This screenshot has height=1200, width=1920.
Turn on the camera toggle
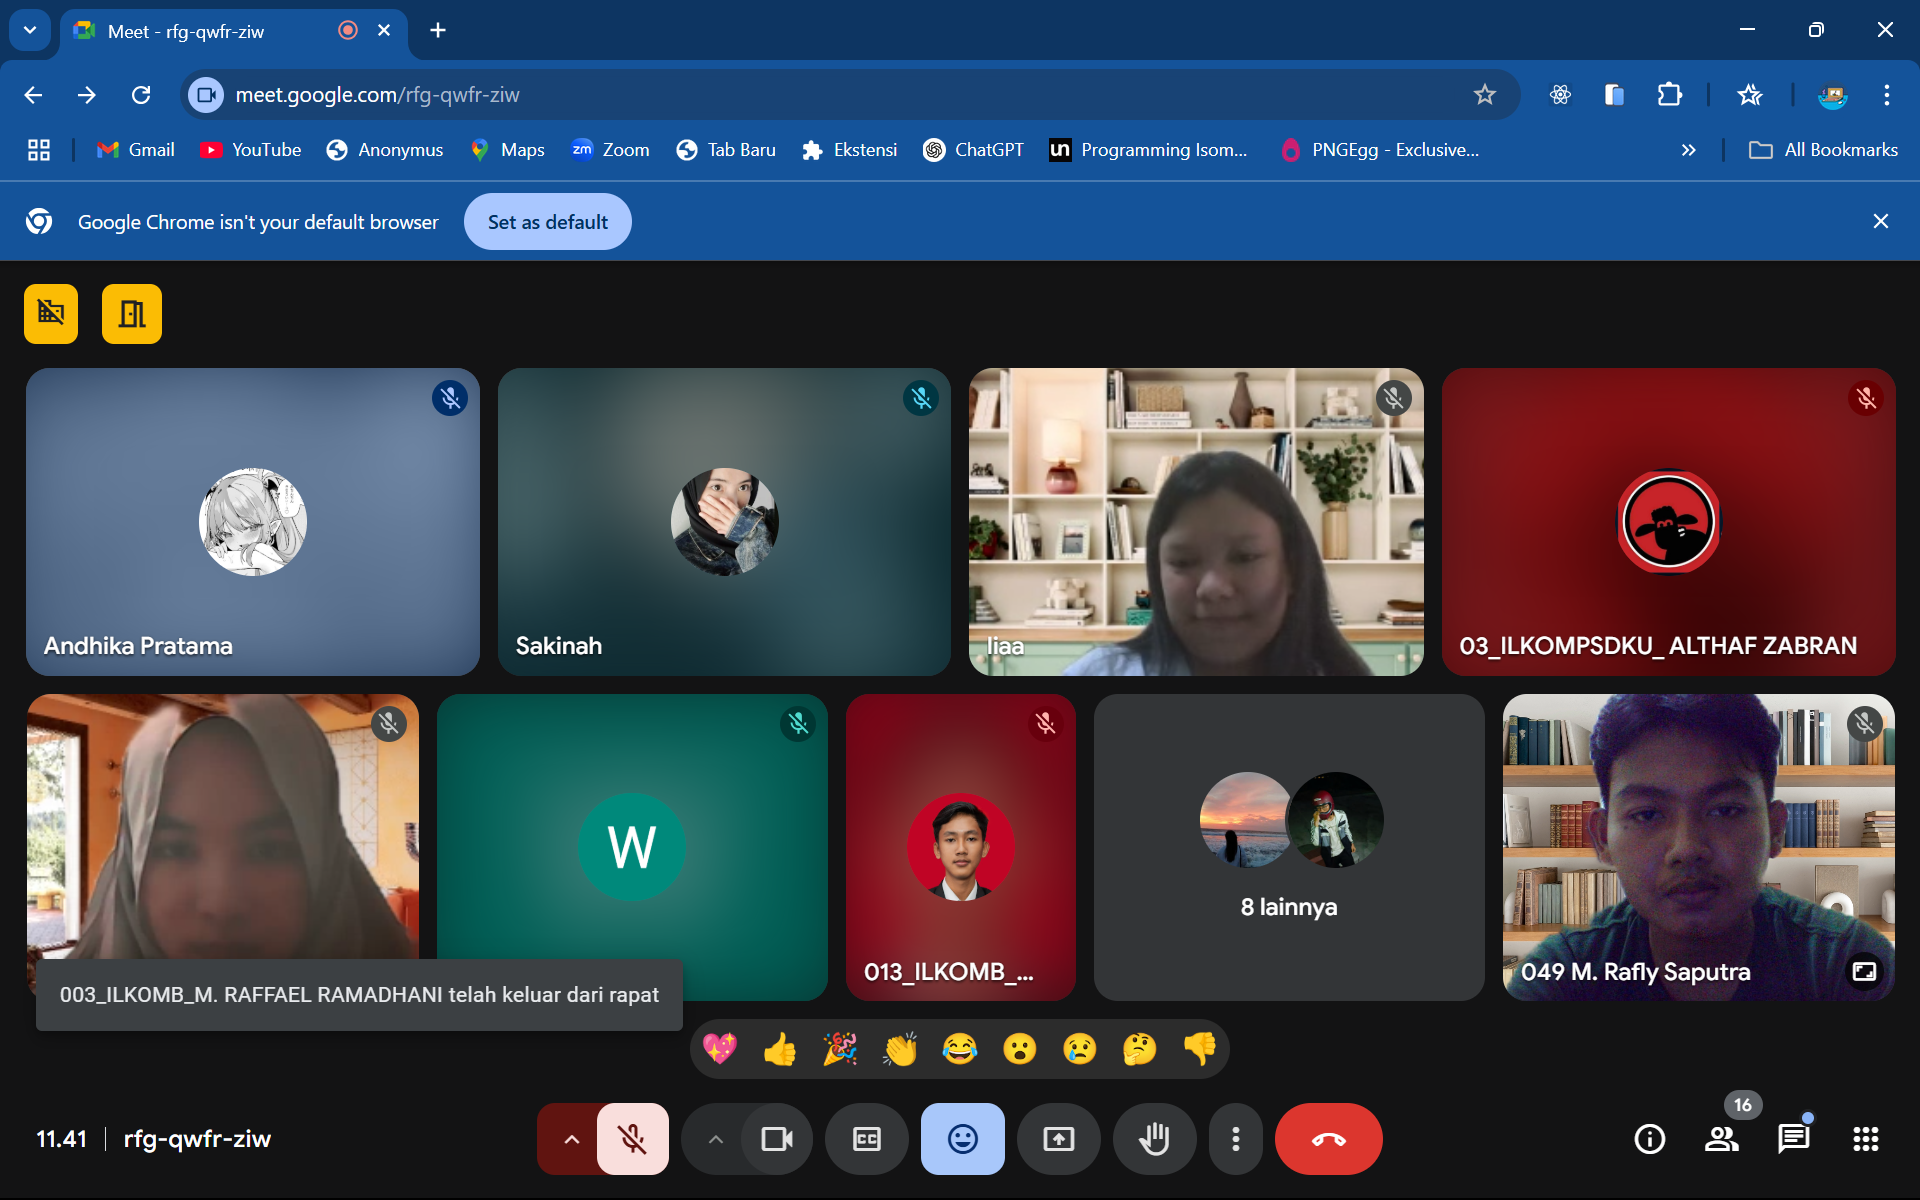776,1139
